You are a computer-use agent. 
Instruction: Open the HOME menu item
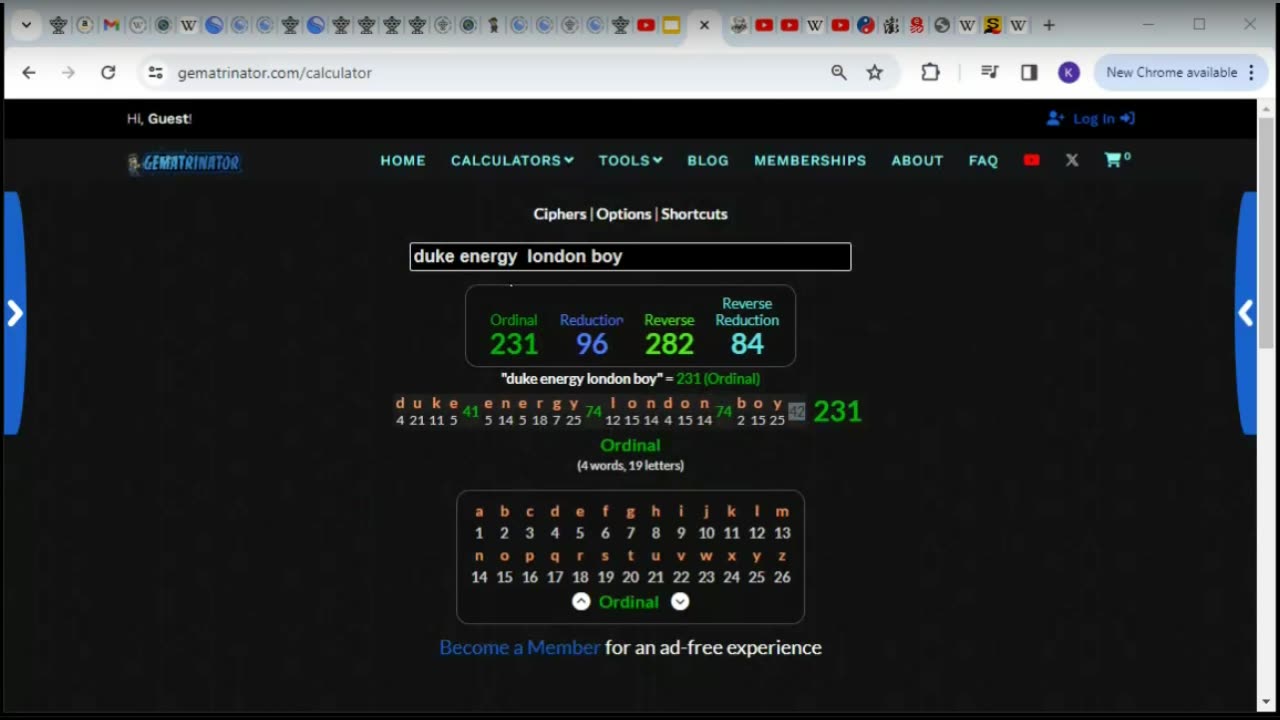(x=403, y=160)
